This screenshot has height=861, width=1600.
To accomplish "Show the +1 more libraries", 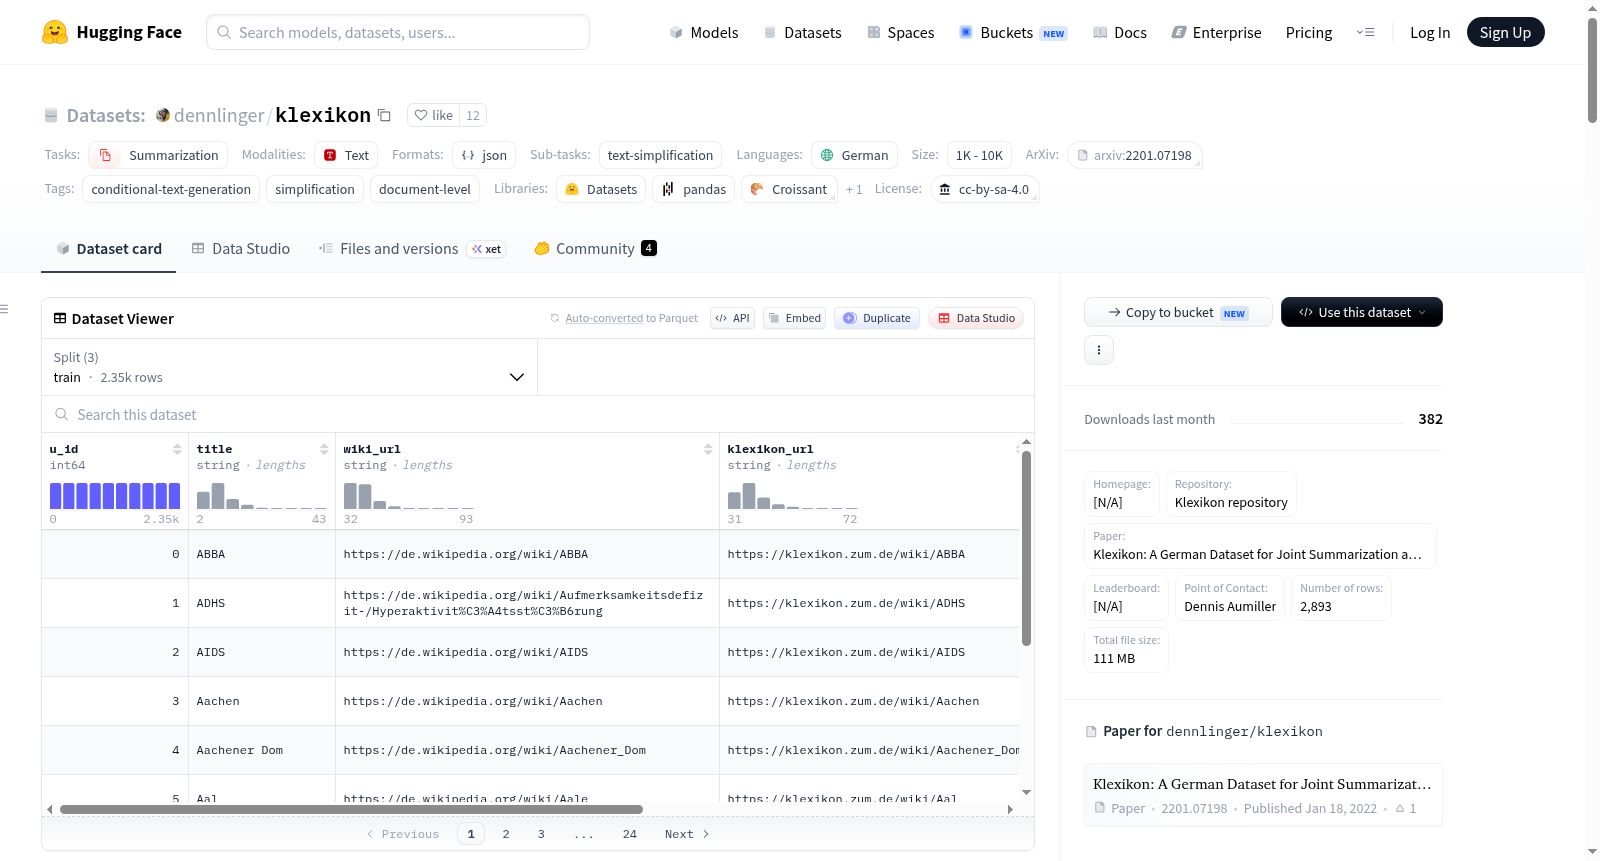I will click(854, 189).
